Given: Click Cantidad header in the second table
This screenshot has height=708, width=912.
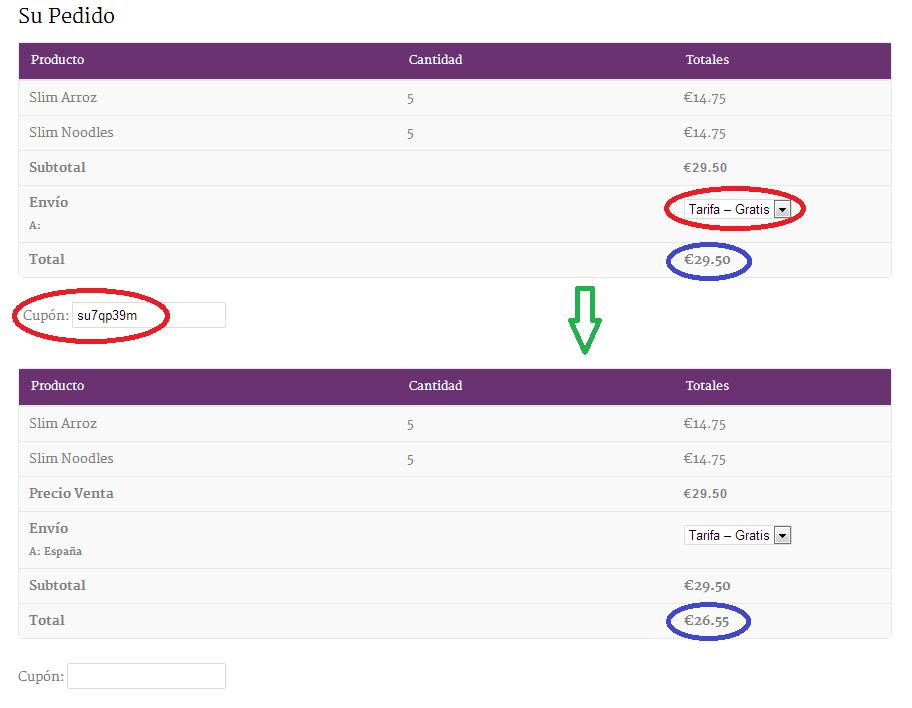Looking at the screenshot, I should point(435,386).
